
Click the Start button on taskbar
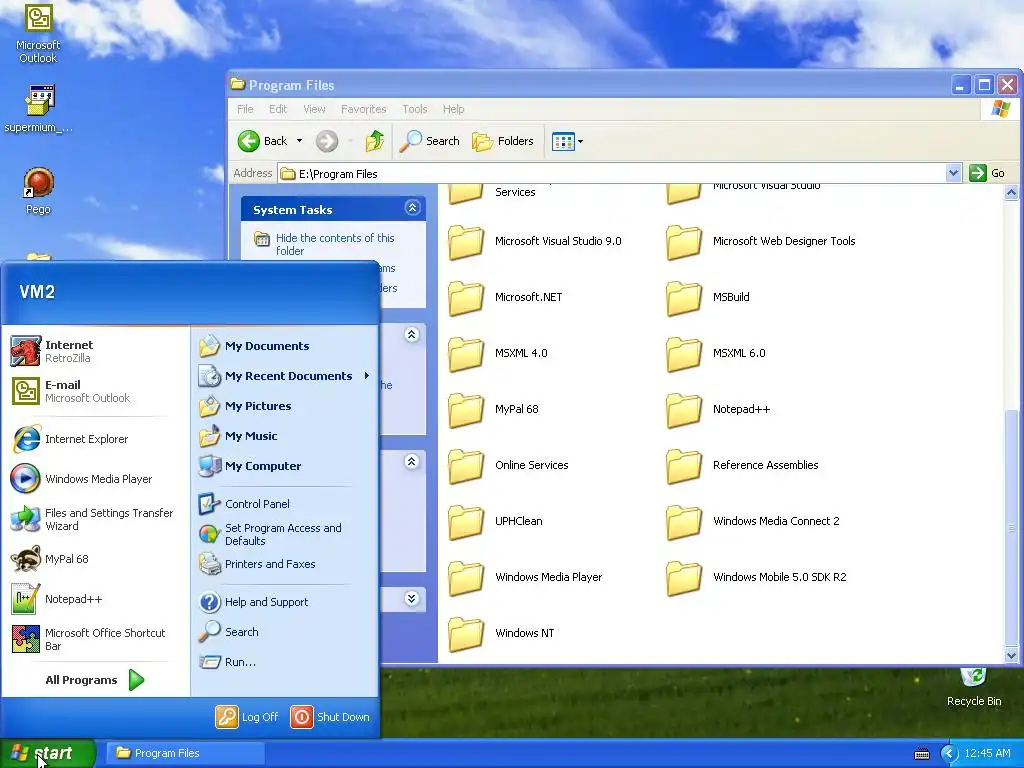point(48,753)
